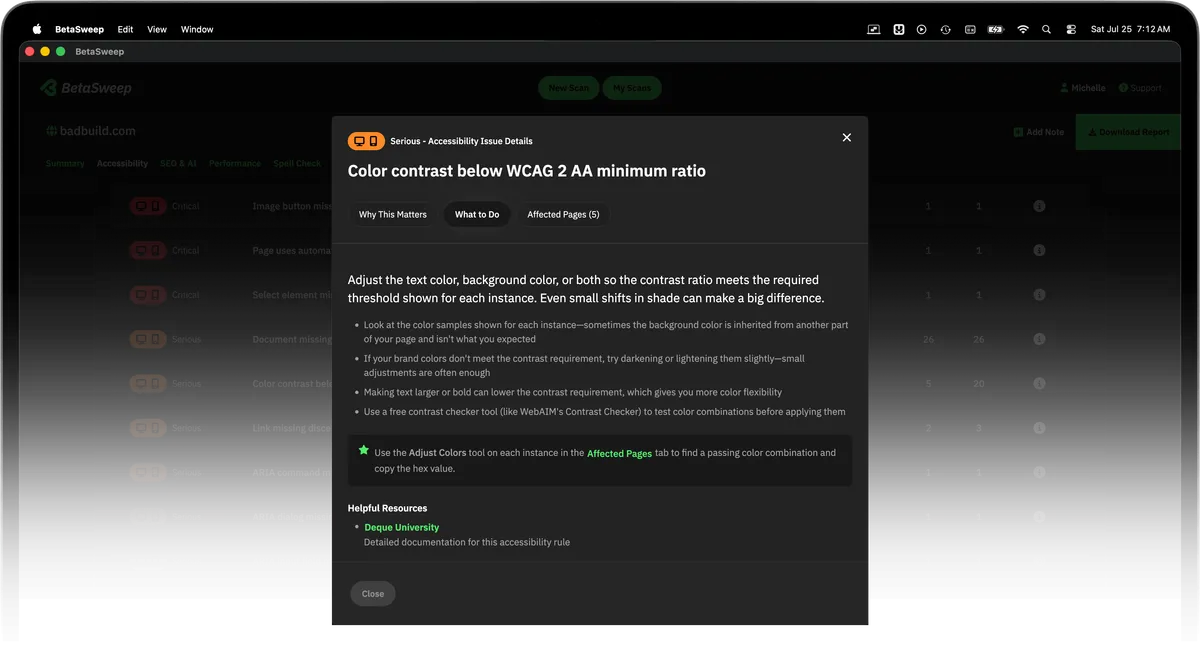Click the globe icon beside badbuild.com
1200x665 pixels.
coord(50,131)
